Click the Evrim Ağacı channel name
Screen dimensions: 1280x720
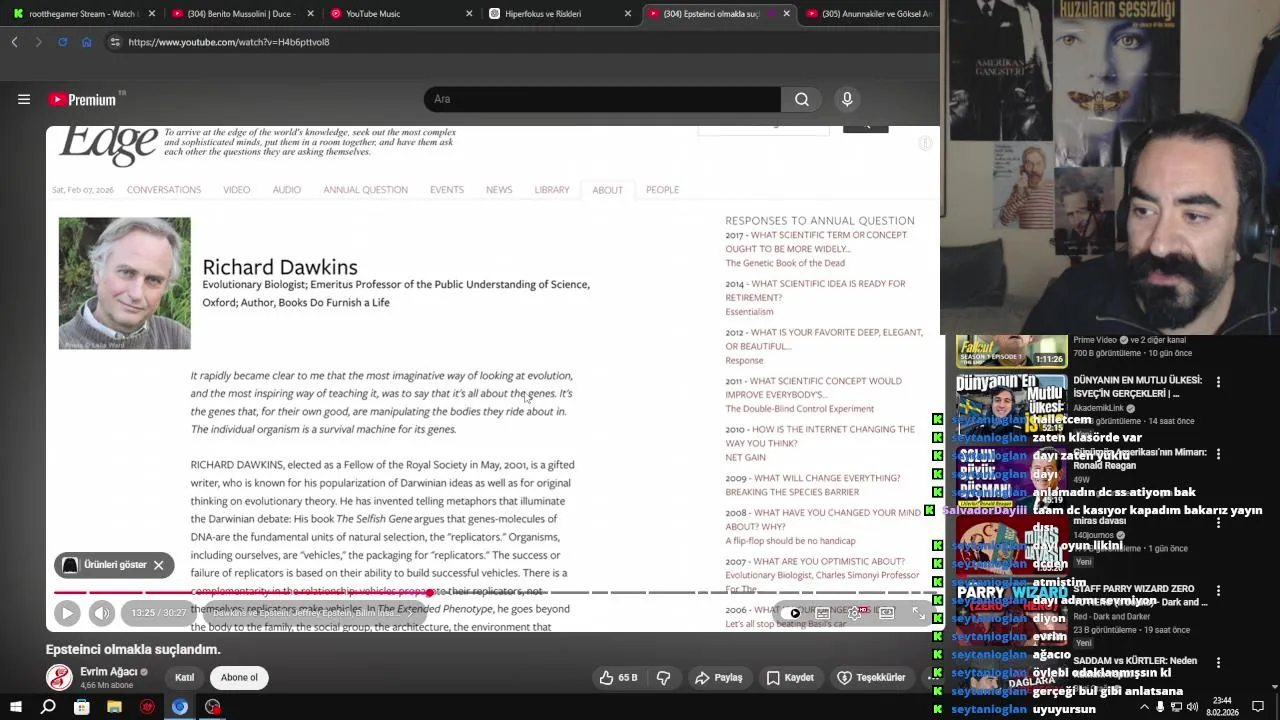coord(108,672)
